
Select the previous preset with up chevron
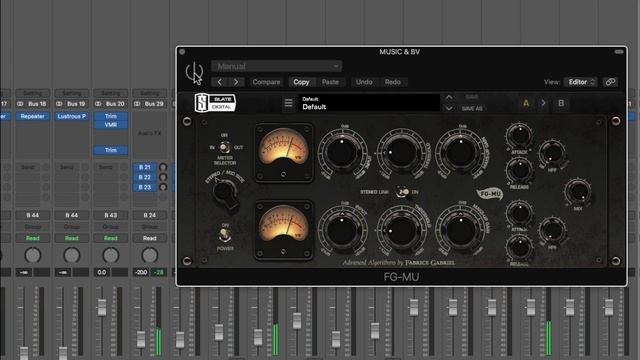pos(449,97)
